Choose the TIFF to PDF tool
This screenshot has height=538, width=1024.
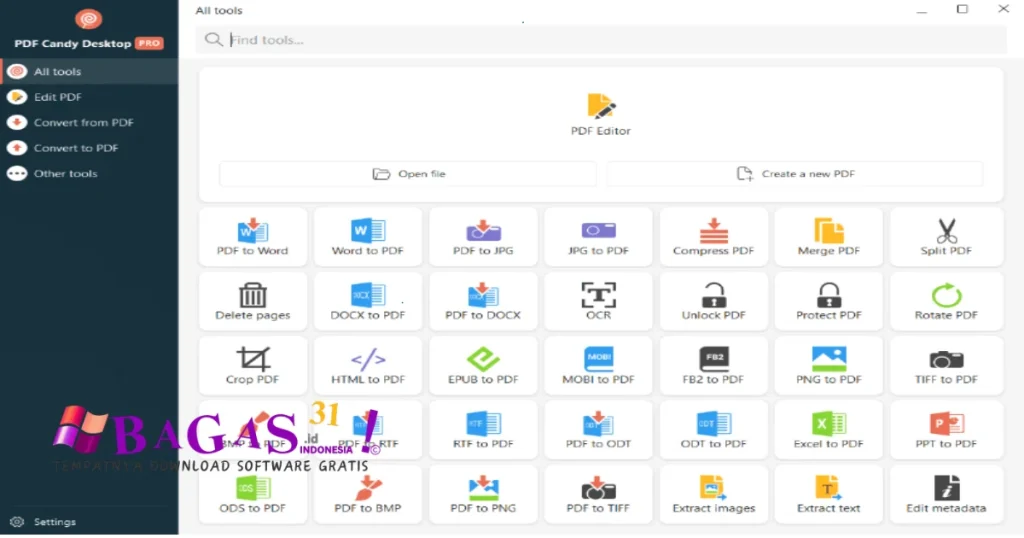pos(946,366)
